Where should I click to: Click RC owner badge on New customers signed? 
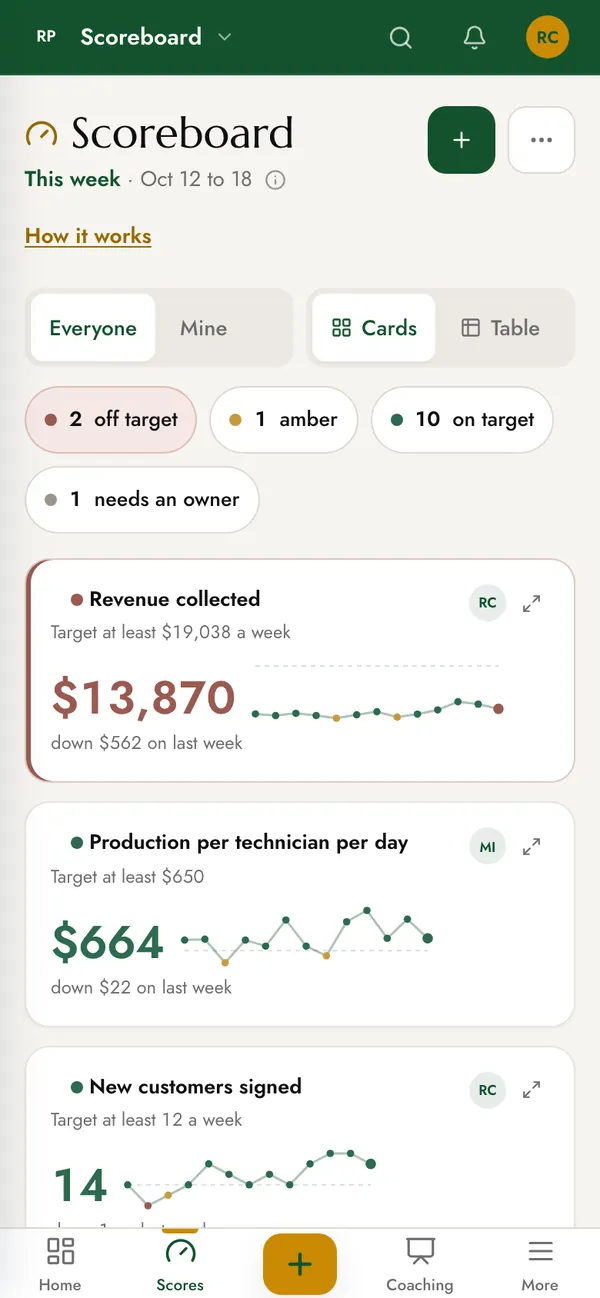click(x=487, y=1090)
